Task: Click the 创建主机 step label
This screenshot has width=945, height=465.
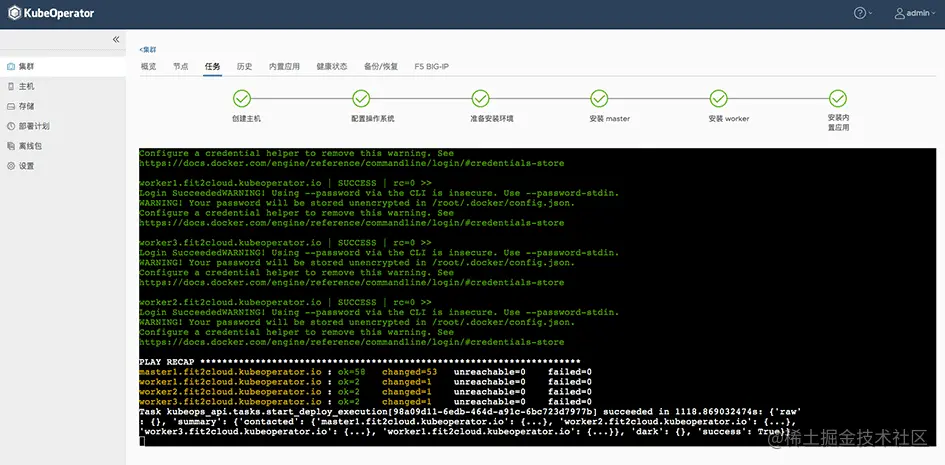Action: [x=246, y=119]
